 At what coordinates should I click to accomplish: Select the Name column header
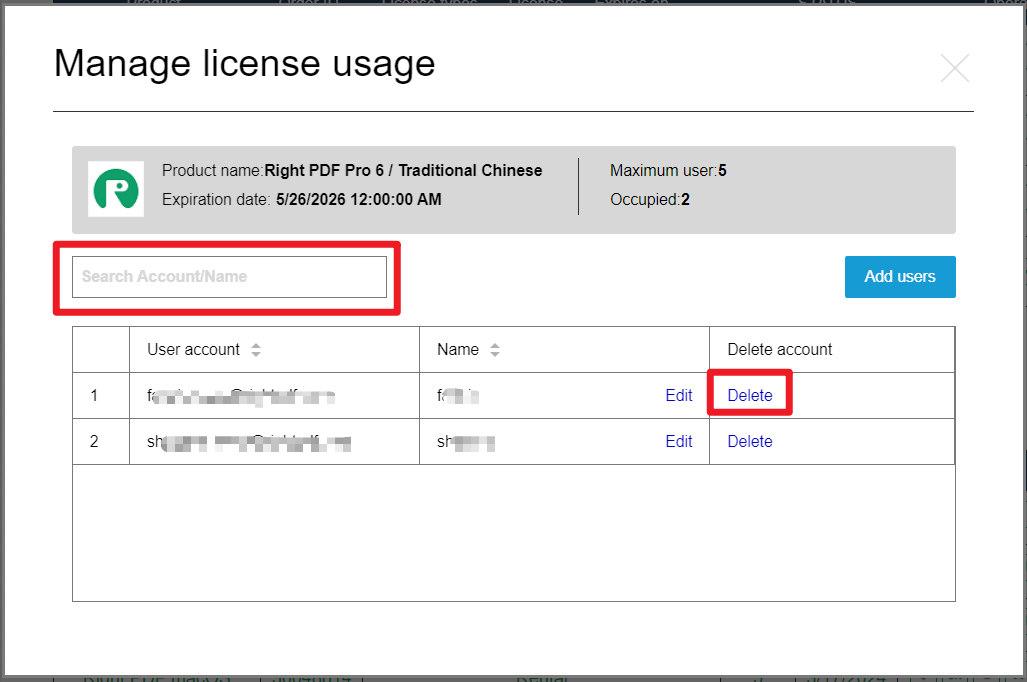(564, 350)
